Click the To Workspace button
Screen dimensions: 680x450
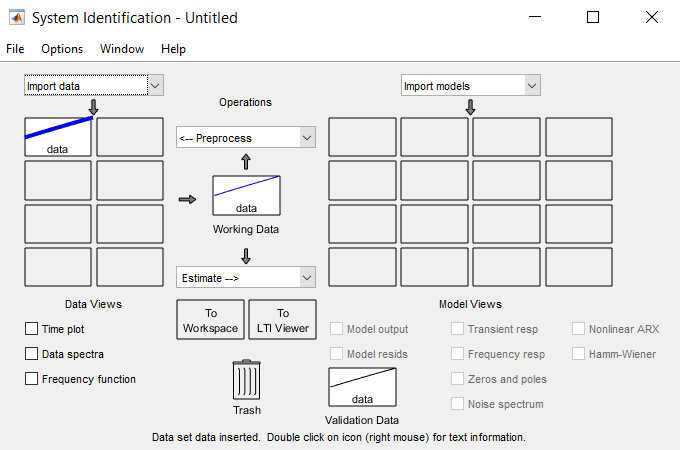[210, 320]
